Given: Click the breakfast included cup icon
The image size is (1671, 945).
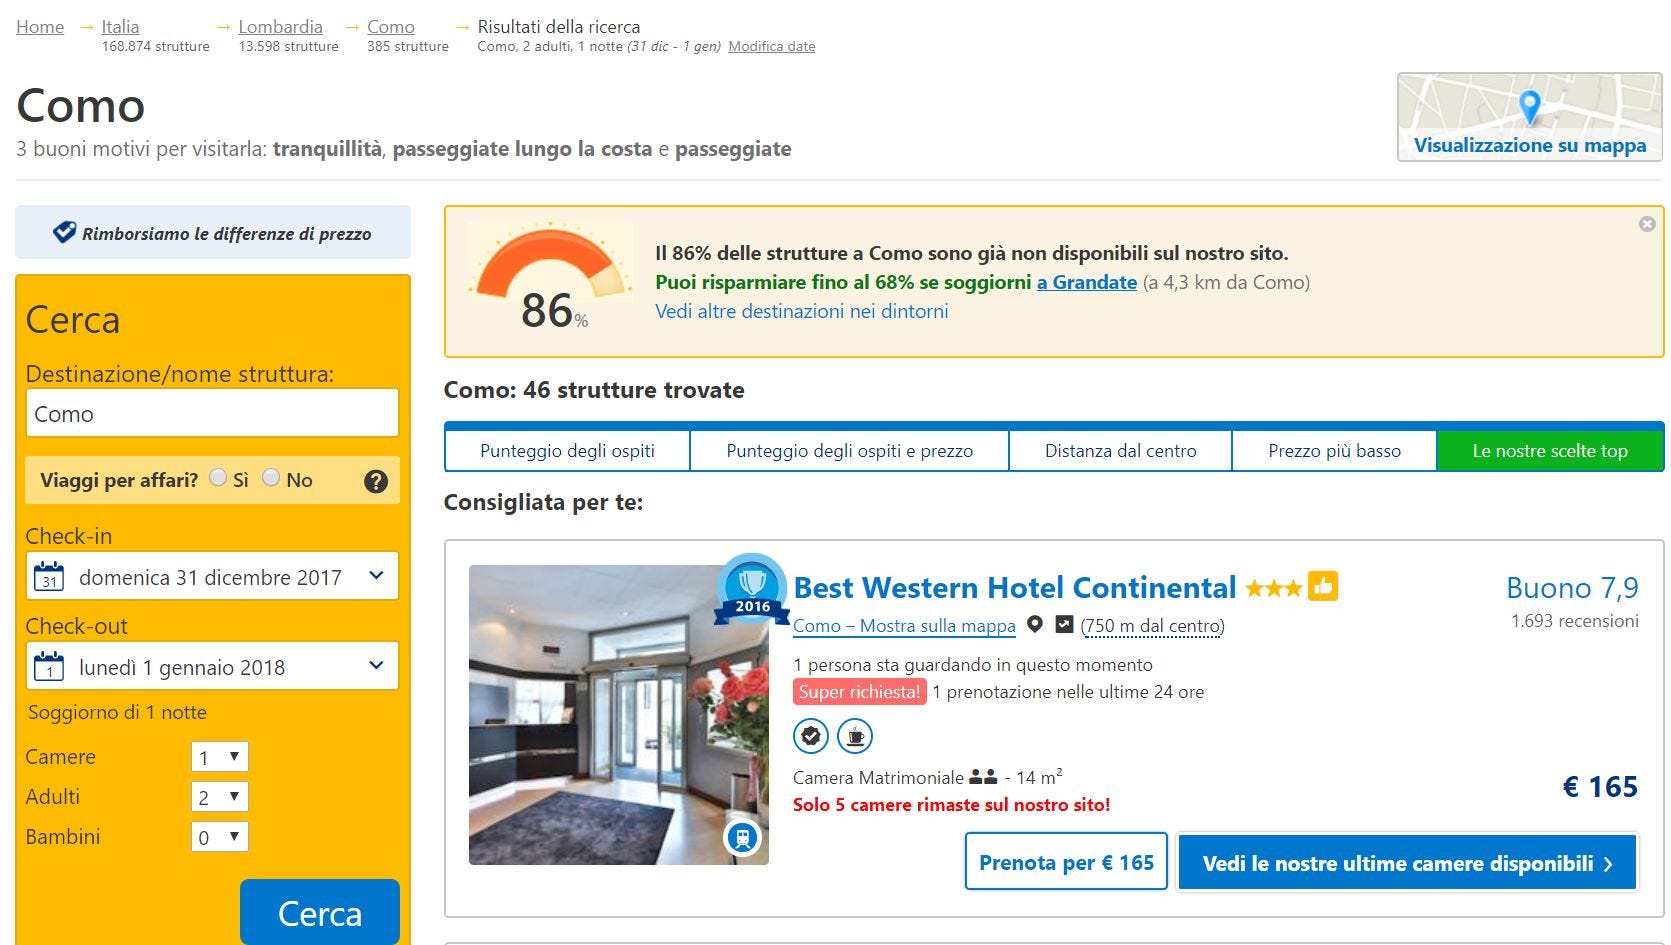Looking at the screenshot, I should (x=855, y=737).
